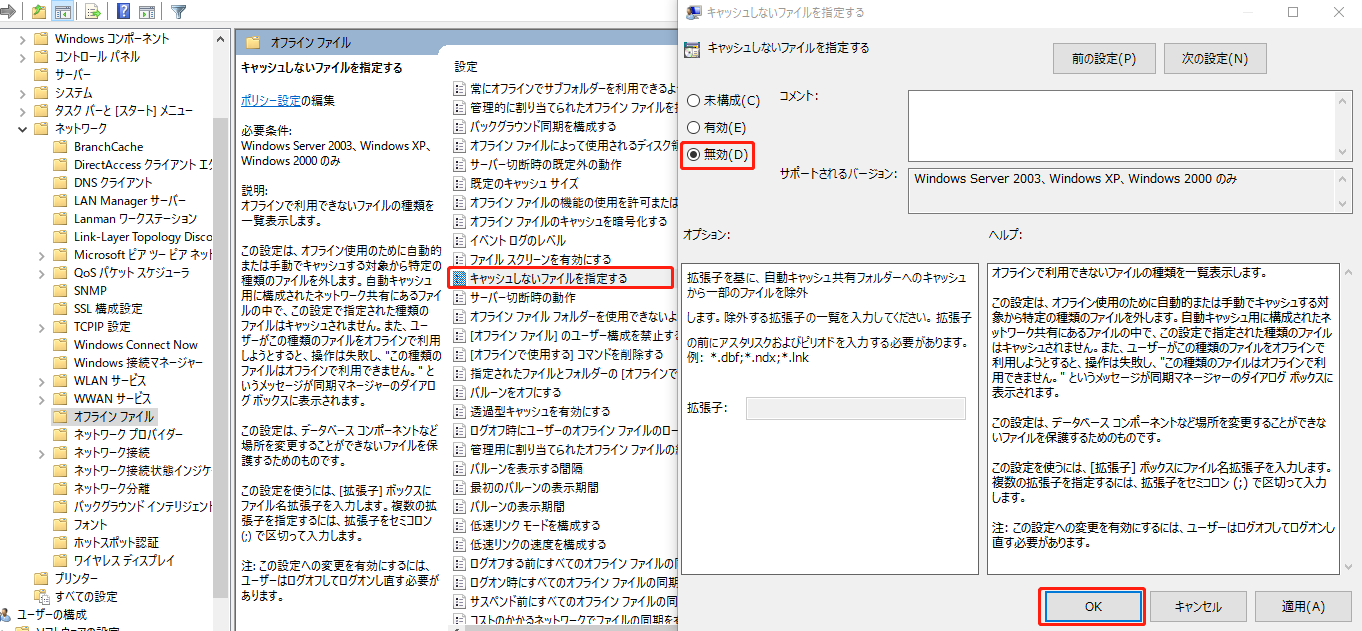Screen dimensions: 1362x631
Task: Expand the QoS パケット スケジューラ node
Action: (x=43, y=273)
